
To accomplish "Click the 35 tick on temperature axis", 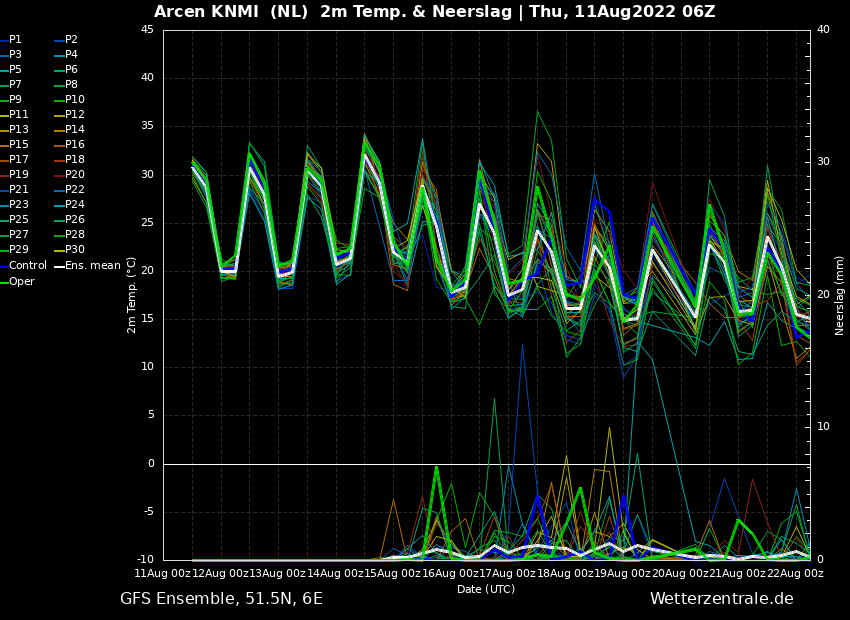I will (x=147, y=126).
